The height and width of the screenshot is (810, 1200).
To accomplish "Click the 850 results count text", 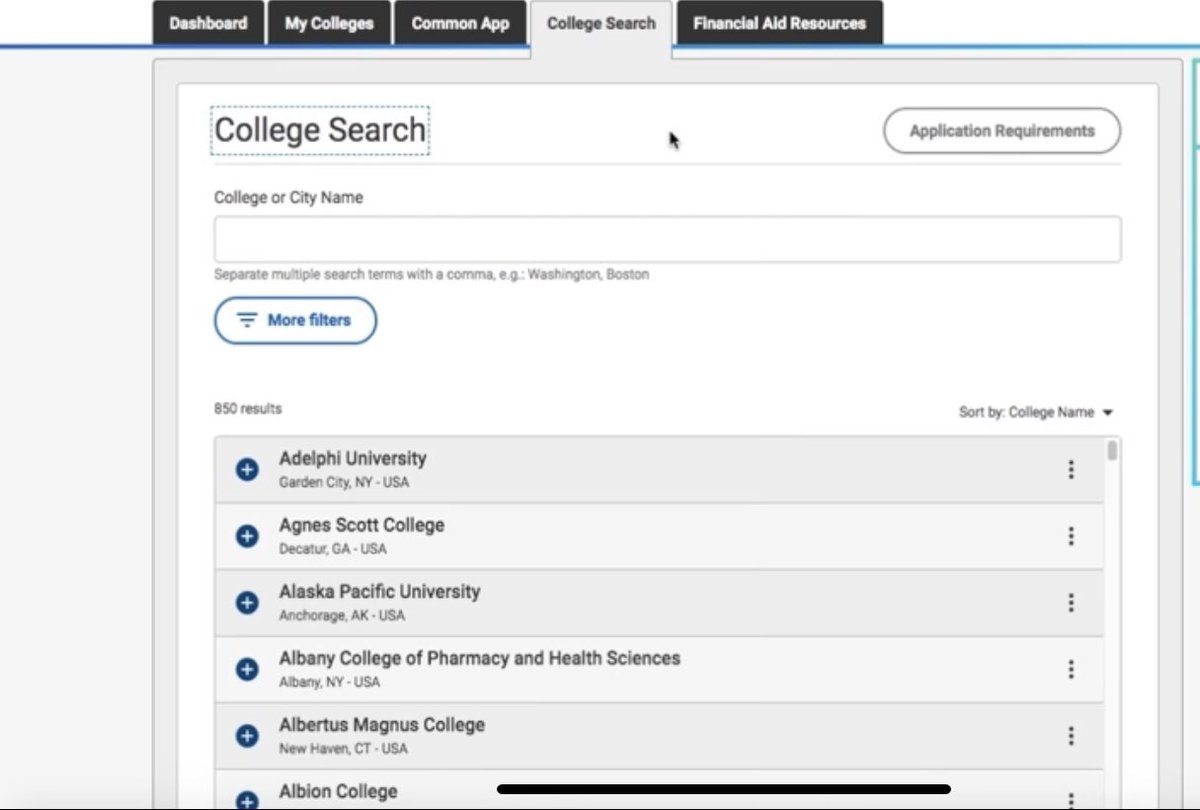I will (x=248, y=409).
